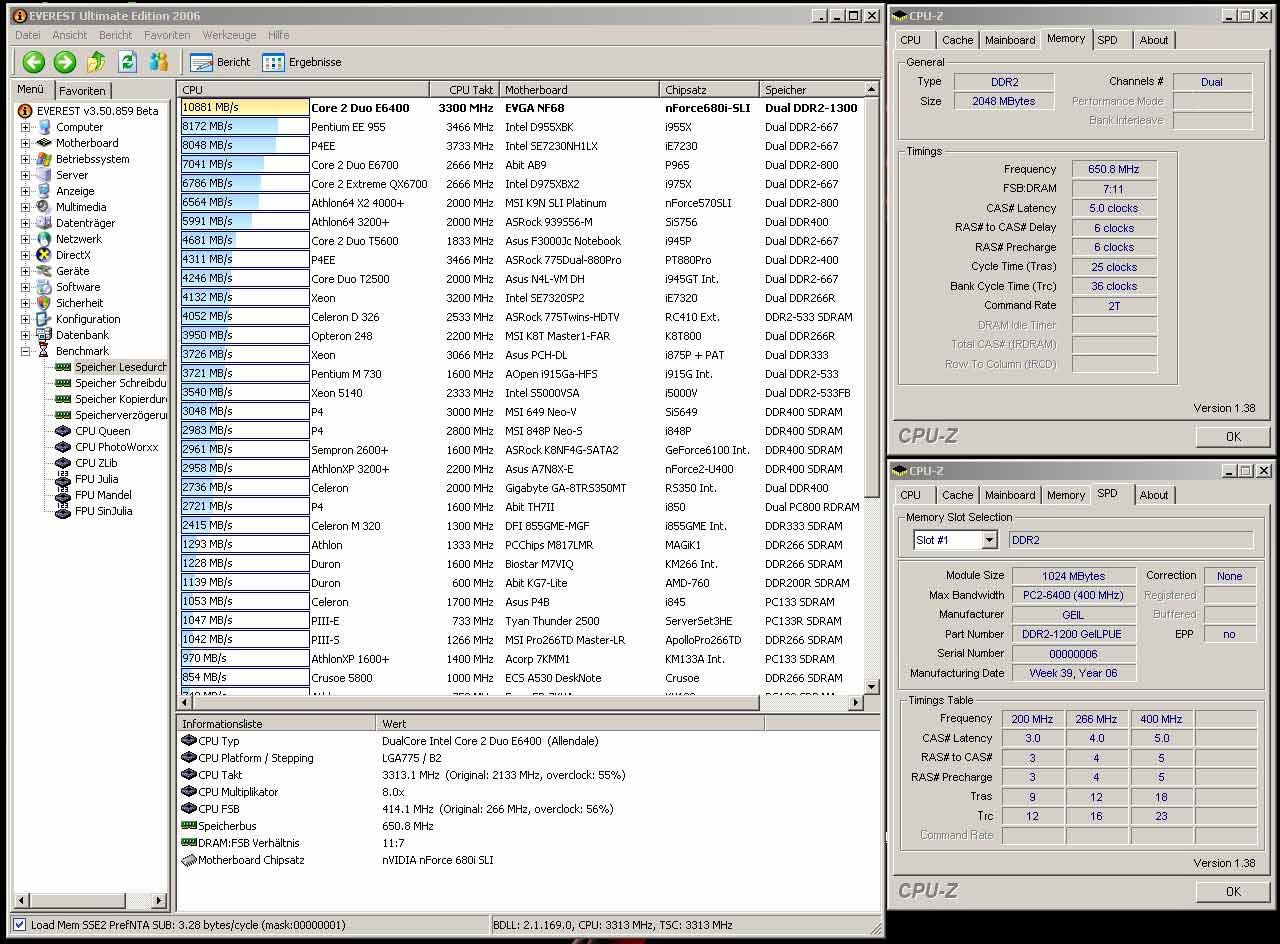
Task: Click OK in the CPU-Z SPD window
Action: [x=1233, y=891]
